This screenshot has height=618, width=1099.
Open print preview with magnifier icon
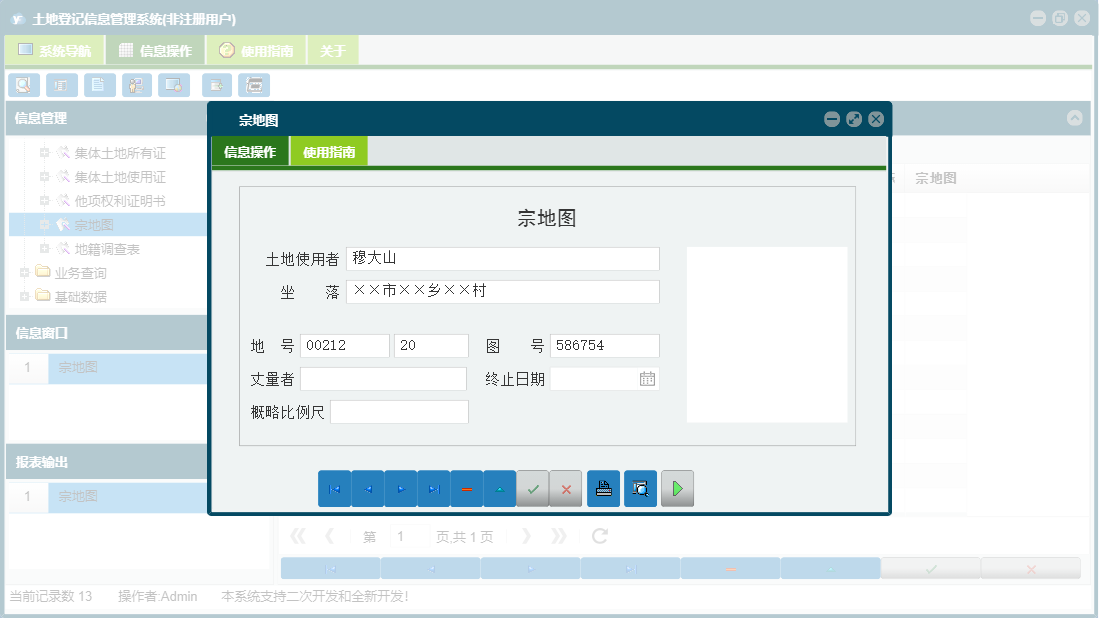[x=640, y=488]
